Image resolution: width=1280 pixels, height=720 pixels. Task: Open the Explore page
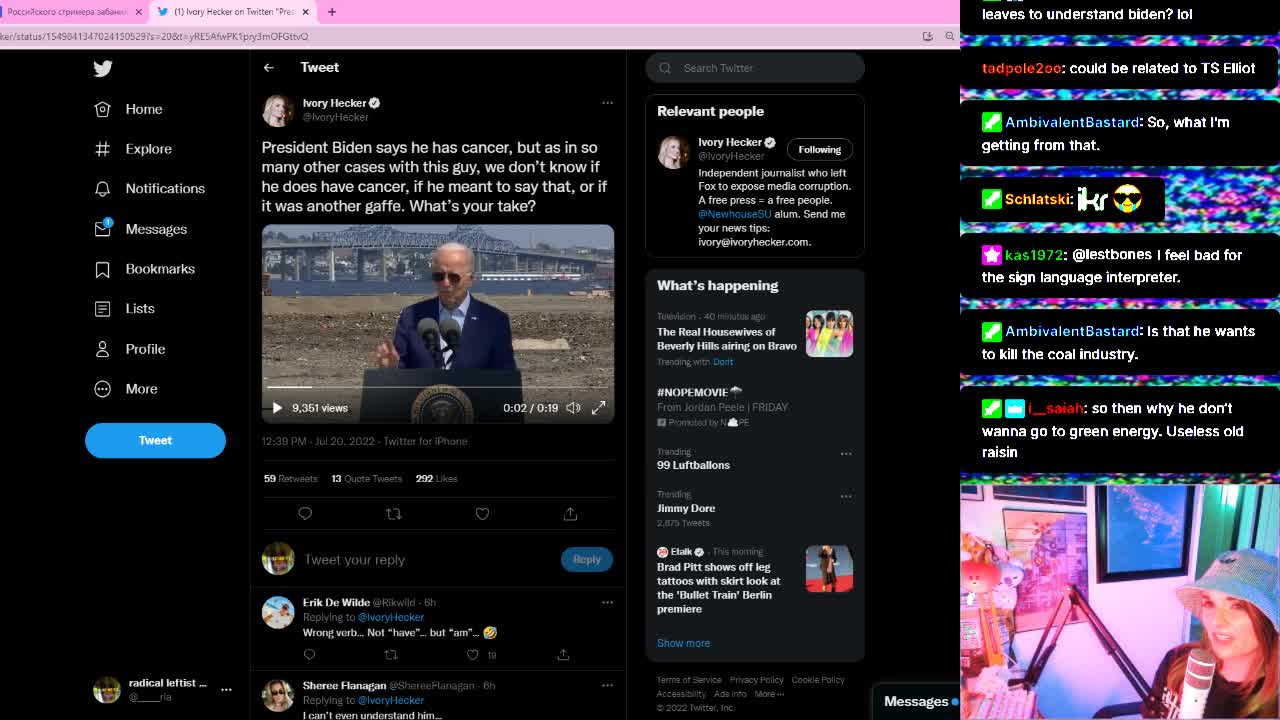pyautogui.click(x=133, y=149)
